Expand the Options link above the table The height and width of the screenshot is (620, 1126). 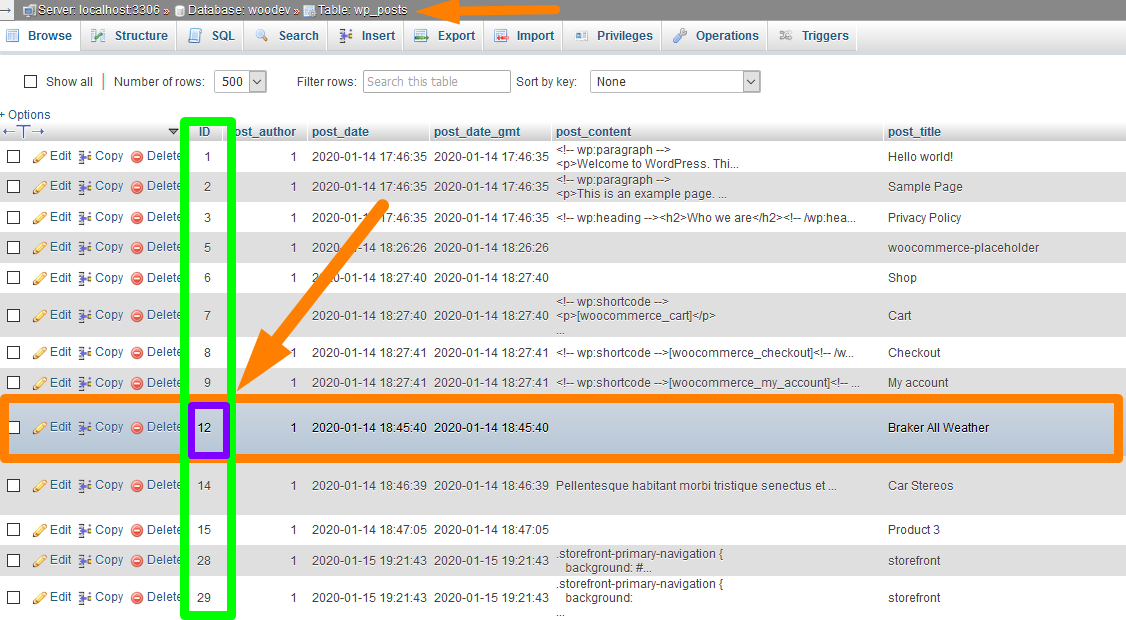pyautogui.click(x=28, y=115)
